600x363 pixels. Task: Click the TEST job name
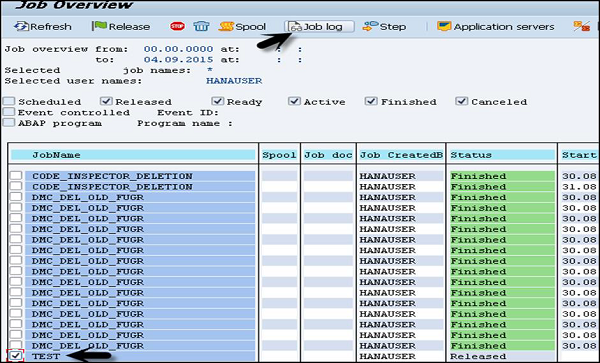pyautogui.click(x=46, y=356)
